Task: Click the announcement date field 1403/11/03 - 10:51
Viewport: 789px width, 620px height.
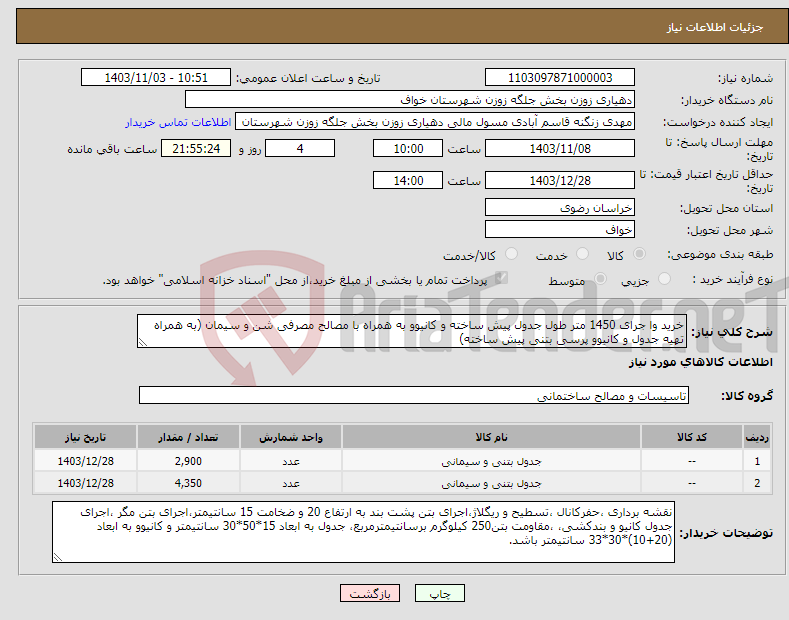Action: pyautogui.click(x=156, y=78)
